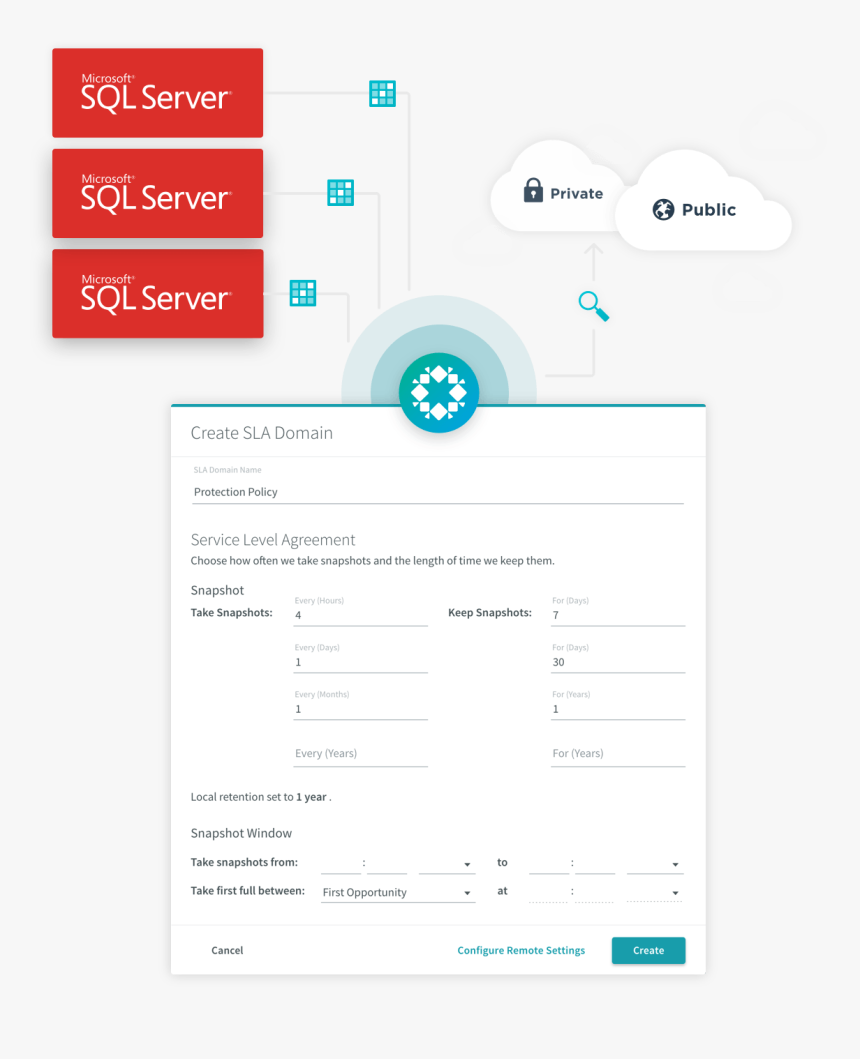
Task: Click the middle SQL Server database grid icon
Action: tap(340, 193)
